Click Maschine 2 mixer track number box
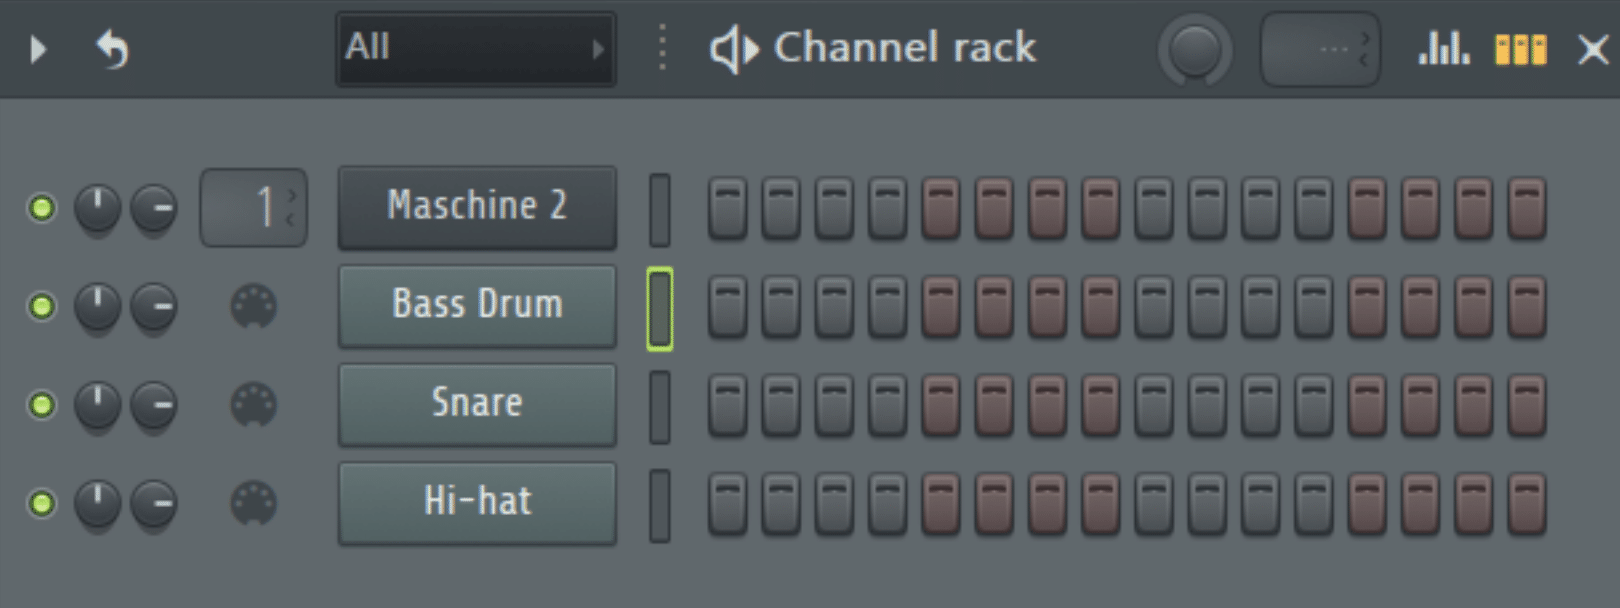Image resolution: width=1620 pixels, height=608 pixels. [x=253, y=208]
